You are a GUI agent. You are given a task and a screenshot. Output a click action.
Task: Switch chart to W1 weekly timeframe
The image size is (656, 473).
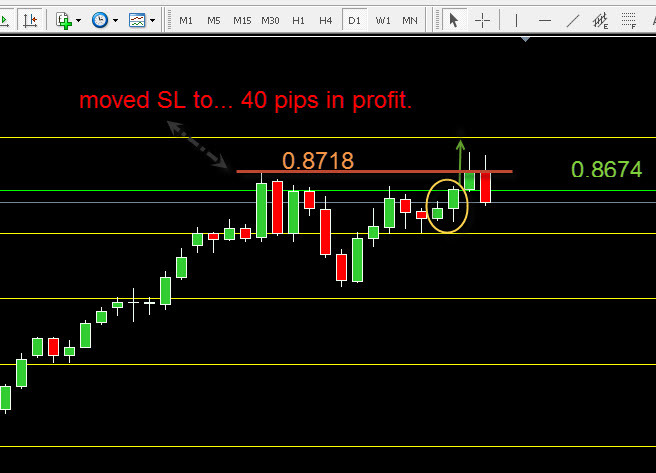coord(383,20)
